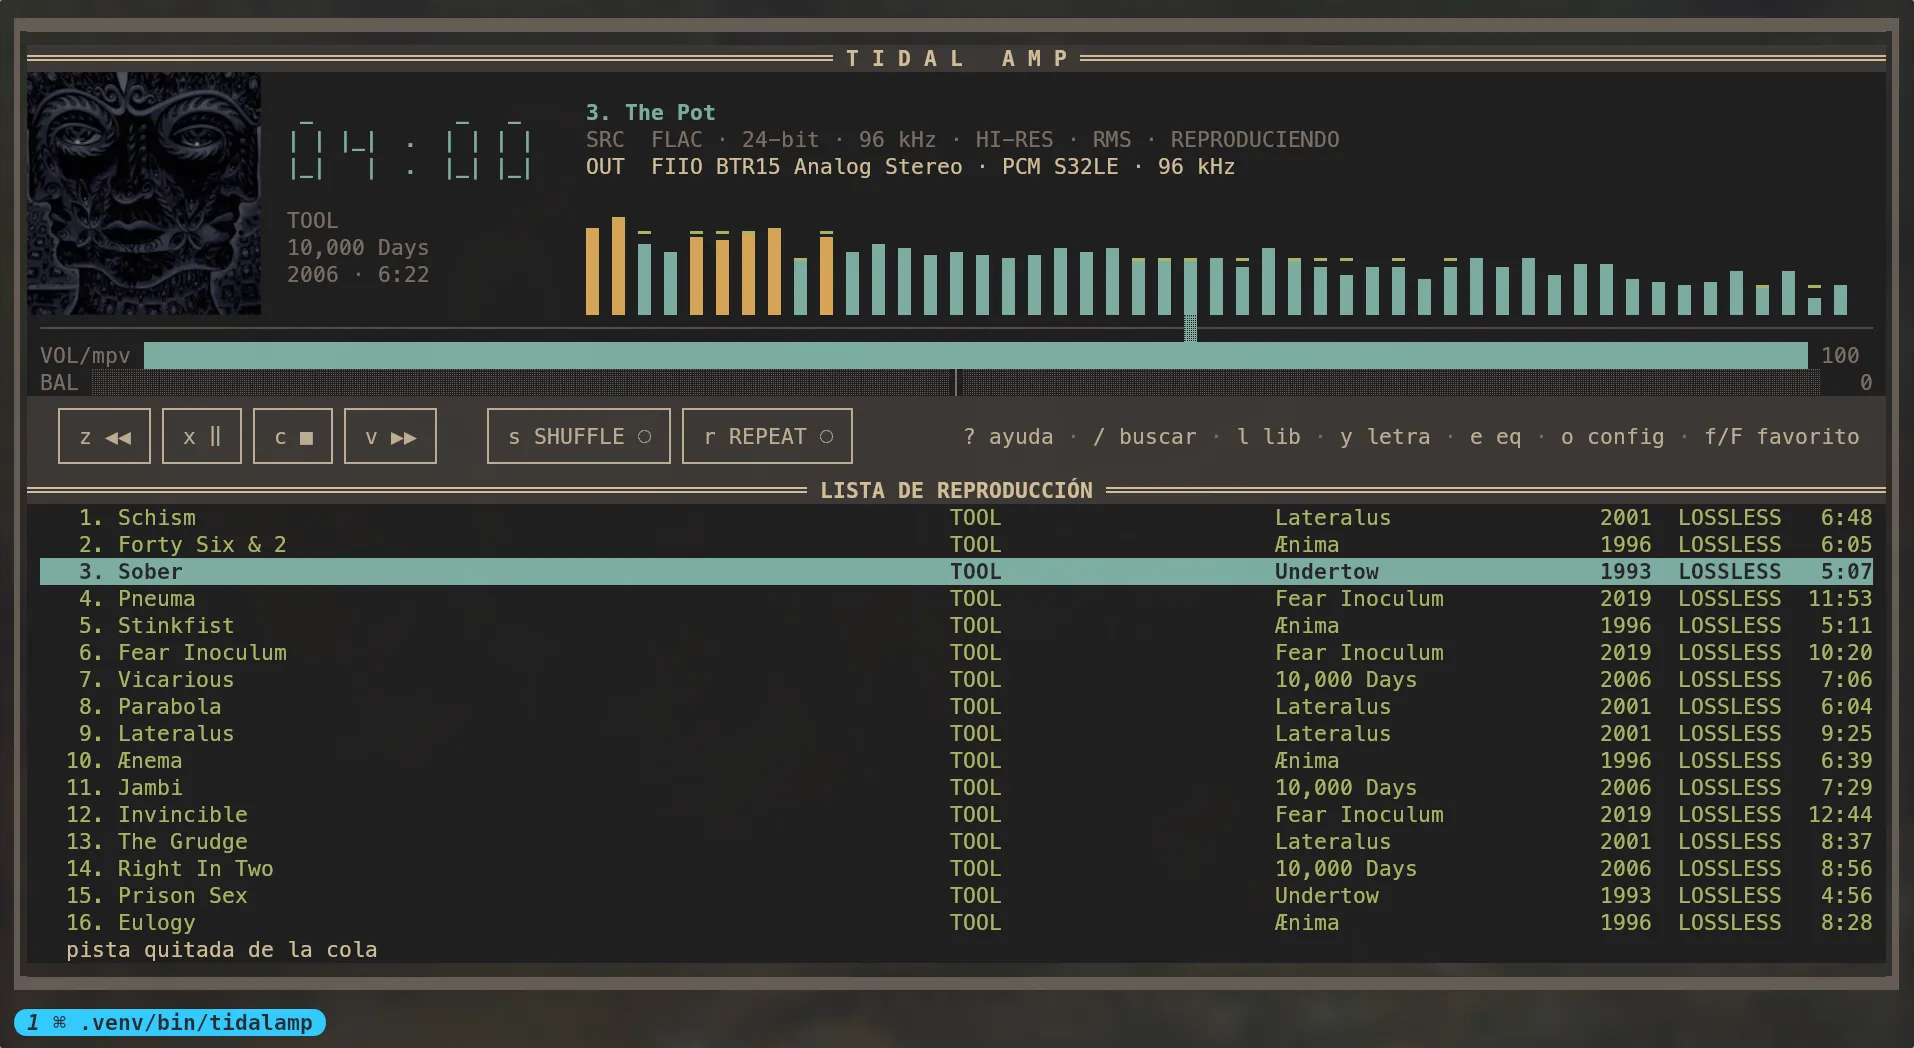Select track 4 Pneuma
This screenshot has width=1914, height=1048.
(956, 599)
